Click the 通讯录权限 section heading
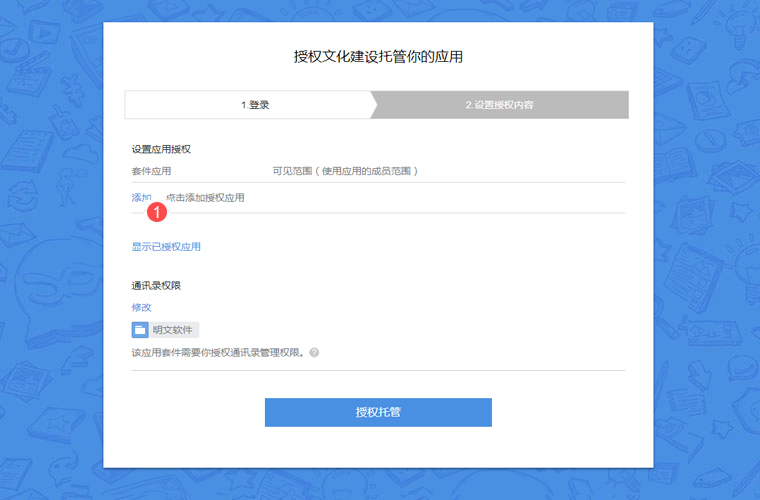This screenshot has width=760, height=500. pos(156,286)
